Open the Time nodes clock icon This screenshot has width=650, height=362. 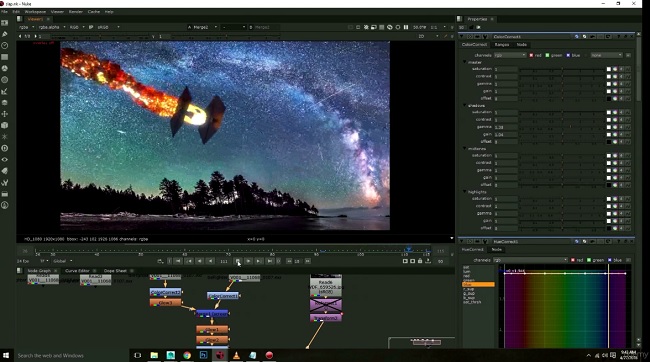(x=5, y=46)
